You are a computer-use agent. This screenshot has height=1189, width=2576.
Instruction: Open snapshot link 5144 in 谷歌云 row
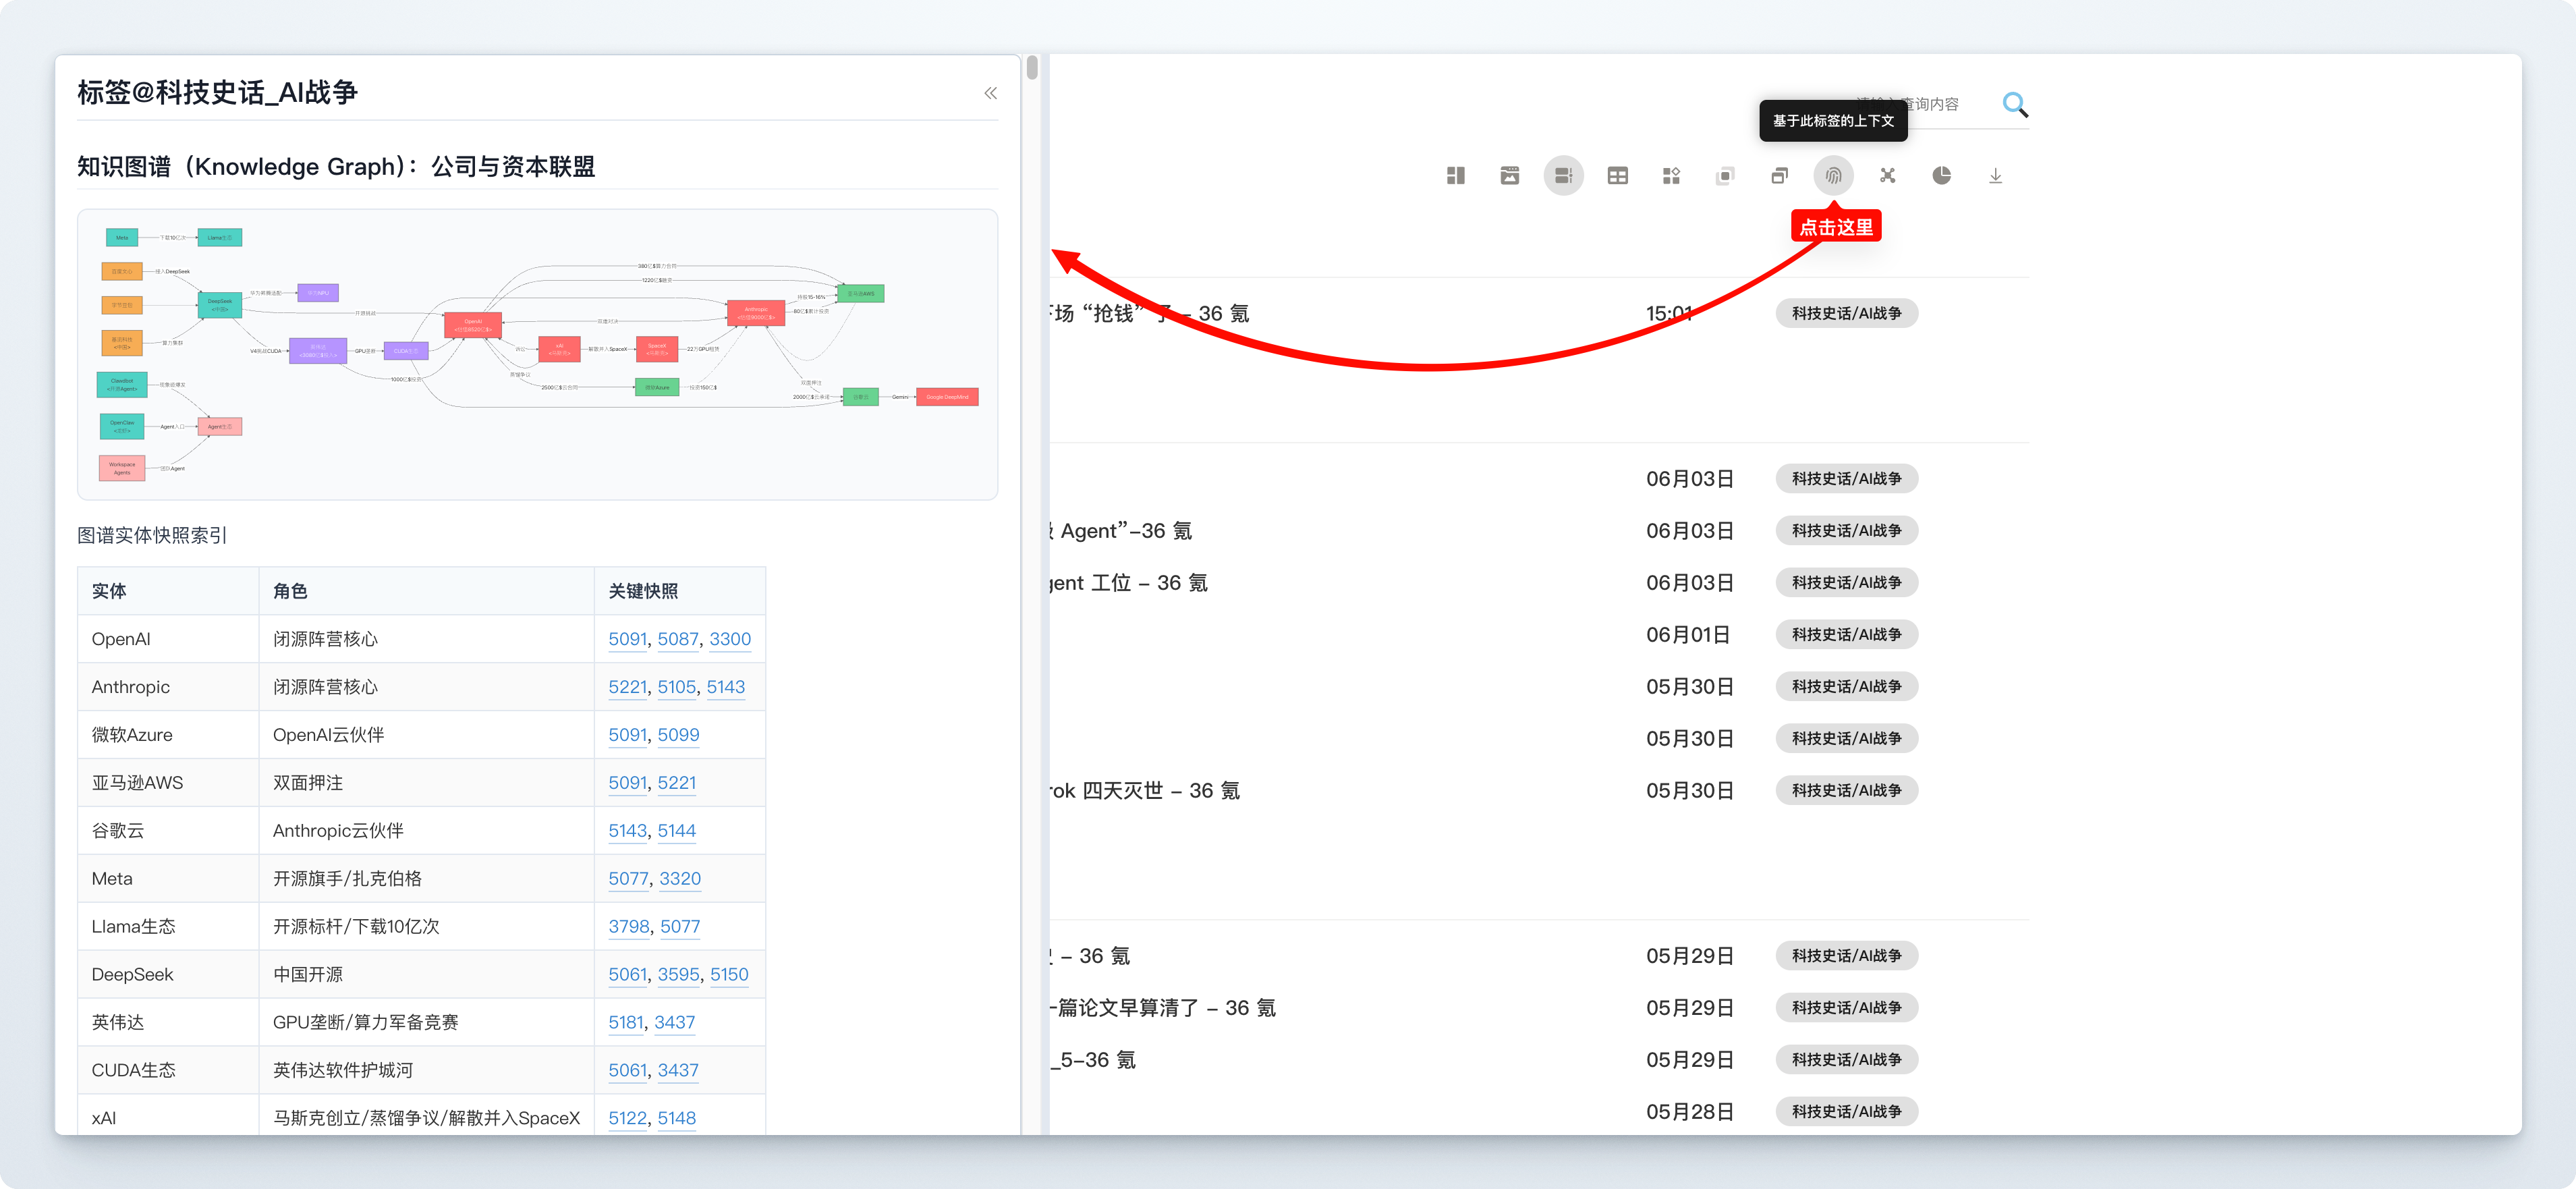coord(677,831)
